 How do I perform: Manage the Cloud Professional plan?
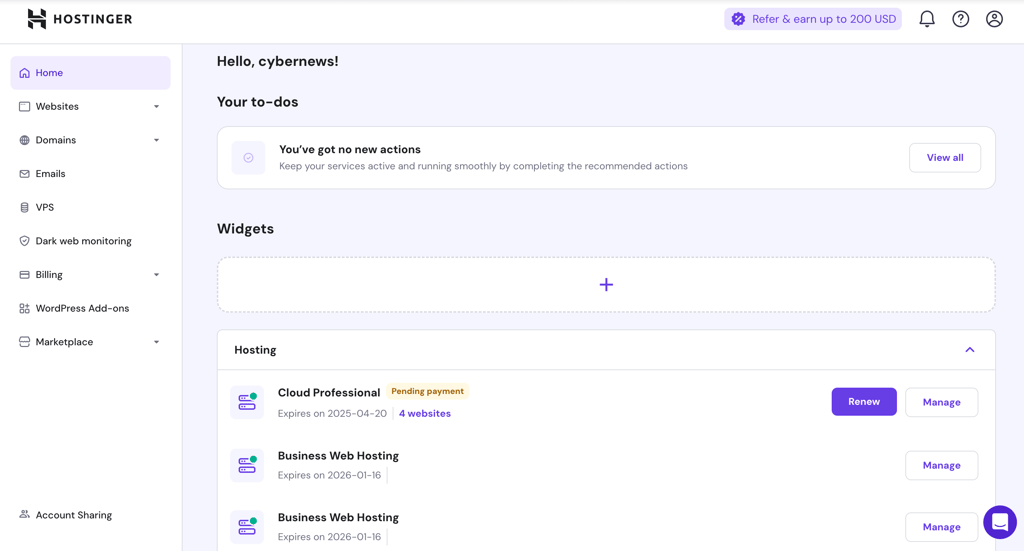click(941, 402)
